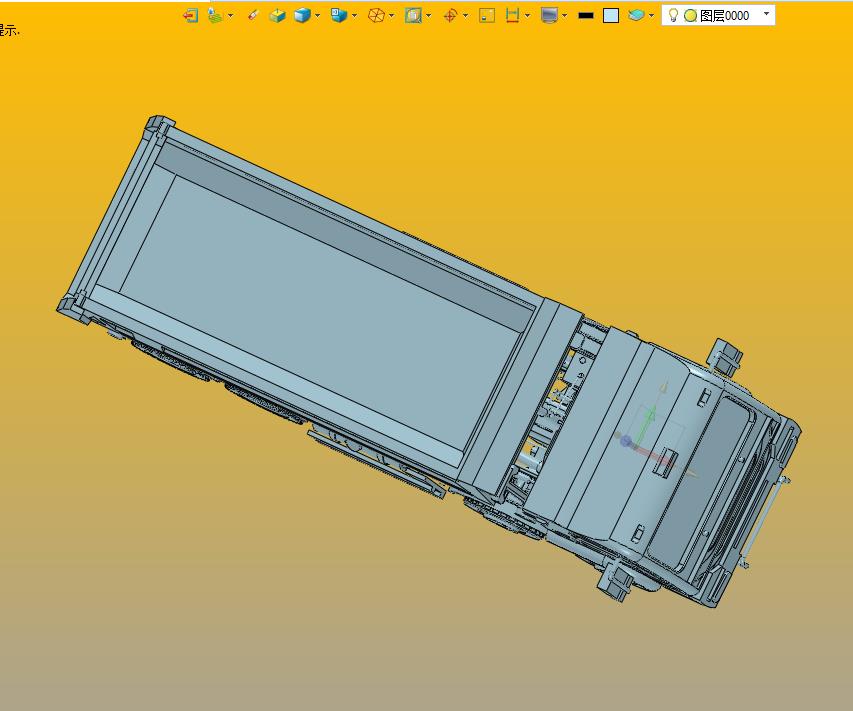This screenshot has height=711, width=853.
Task: Click the black line color swatch
Action: pos(586,16)
